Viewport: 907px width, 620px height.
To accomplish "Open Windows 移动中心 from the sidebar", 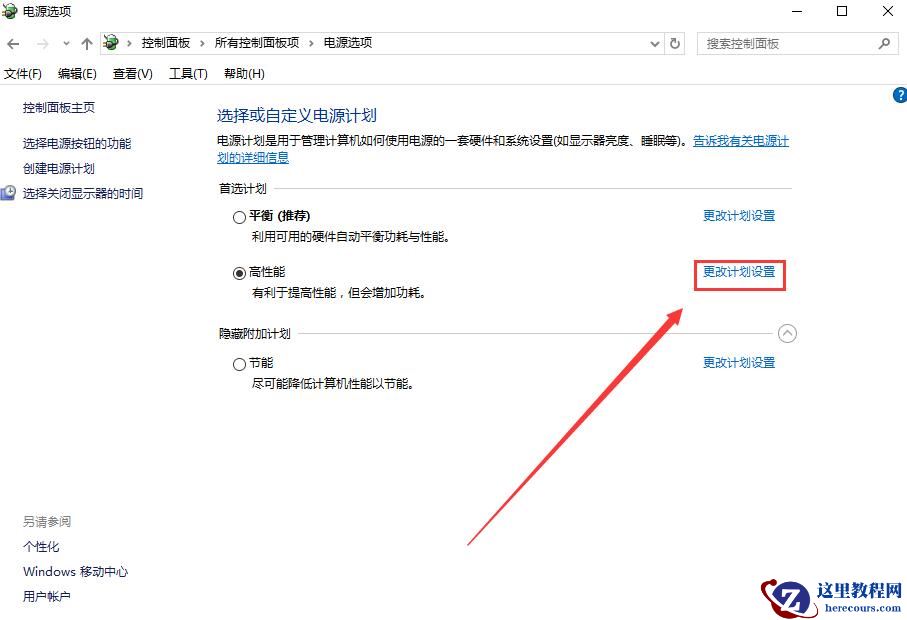I will coord(75,571).
